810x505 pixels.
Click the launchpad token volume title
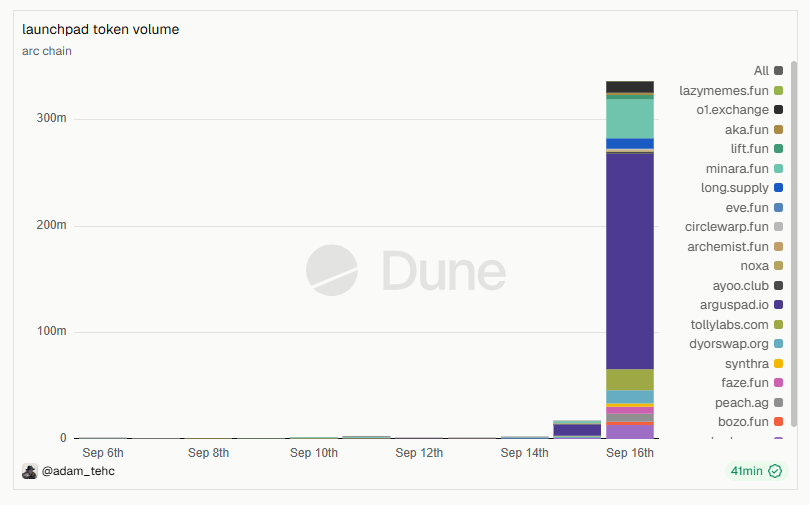pyautogui.click(x=101, y=29)
